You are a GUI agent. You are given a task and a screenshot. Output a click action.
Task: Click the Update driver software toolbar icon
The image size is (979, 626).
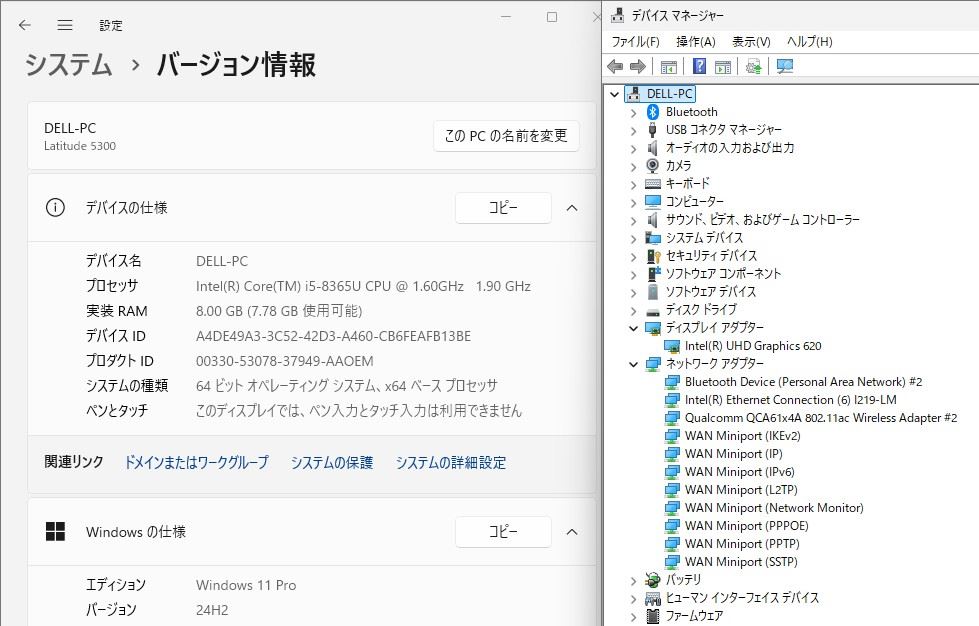point(754,66)
